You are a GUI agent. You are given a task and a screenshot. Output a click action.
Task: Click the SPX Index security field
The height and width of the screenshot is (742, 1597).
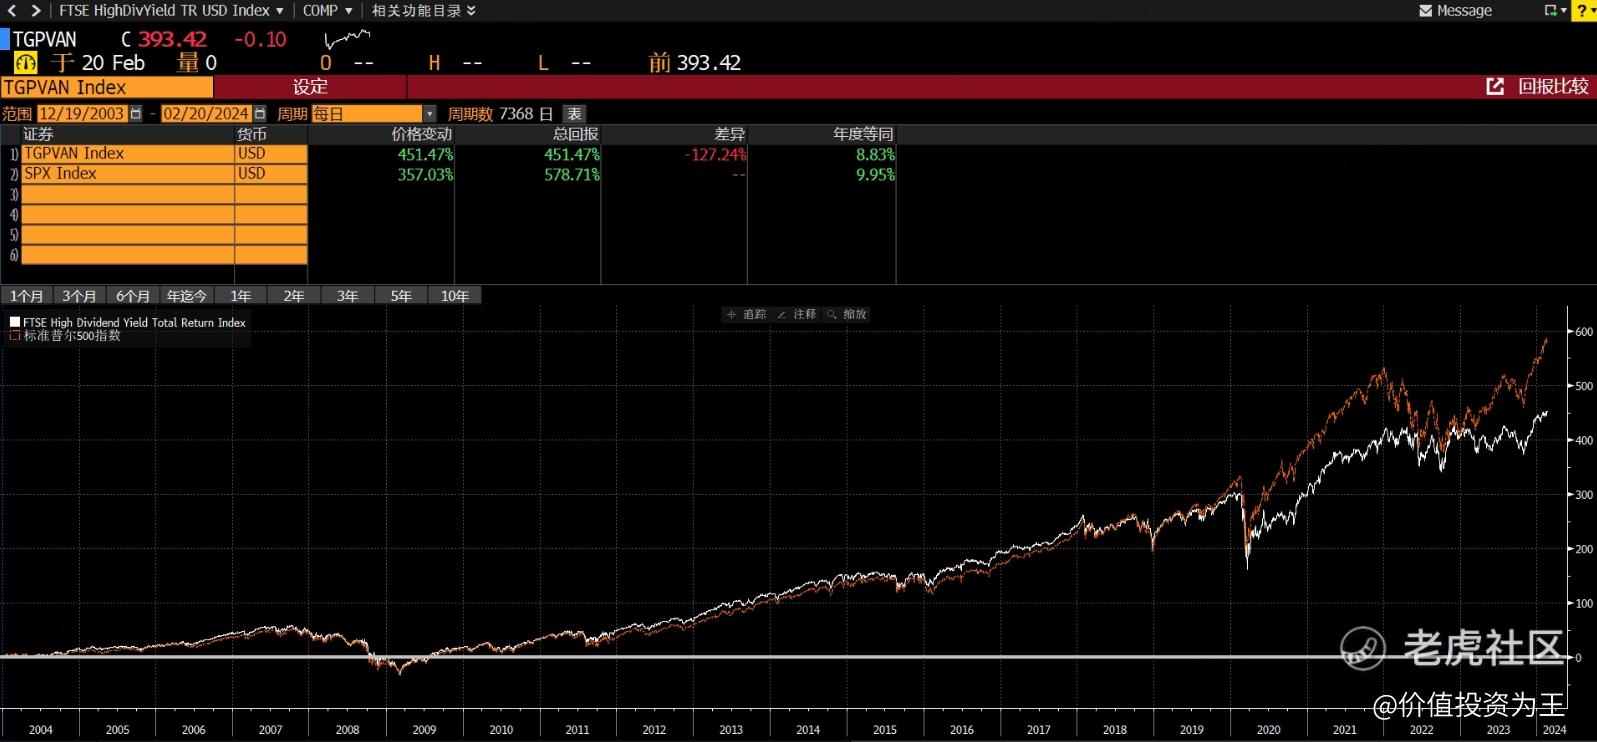pyautogui.click(x=127, y=174)
